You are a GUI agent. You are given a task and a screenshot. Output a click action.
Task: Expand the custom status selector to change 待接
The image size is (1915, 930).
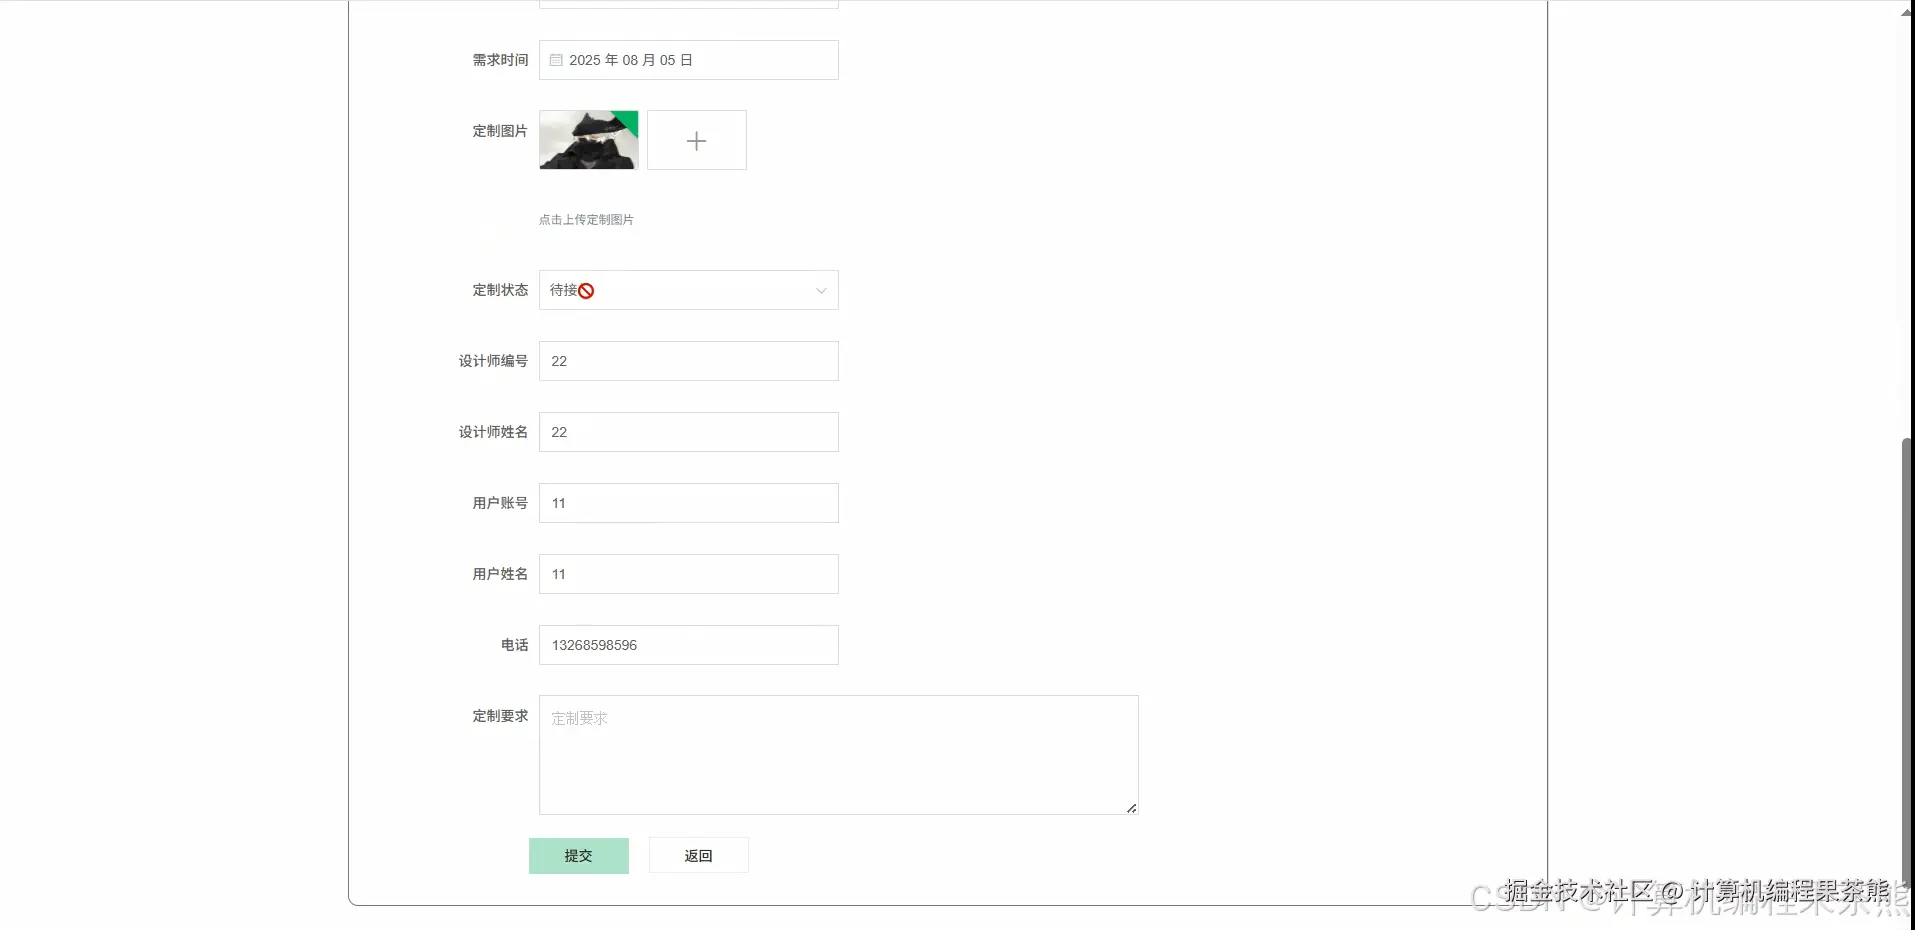click(688, 290)
